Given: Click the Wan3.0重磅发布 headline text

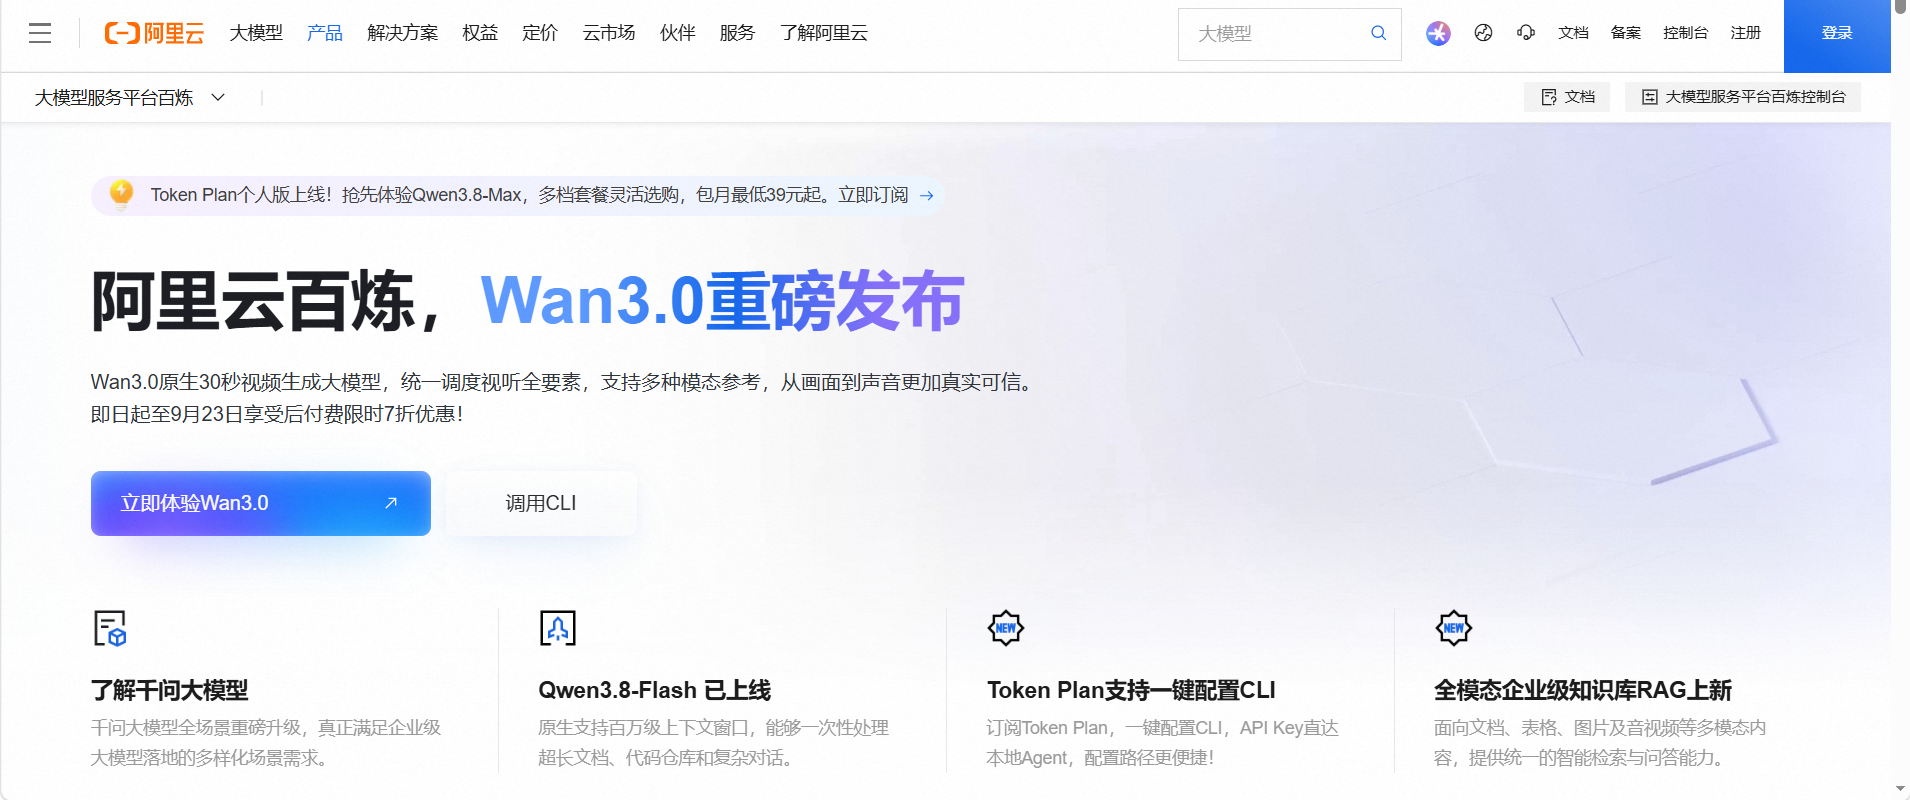Looking at the screenshot, I should point(722,300).
